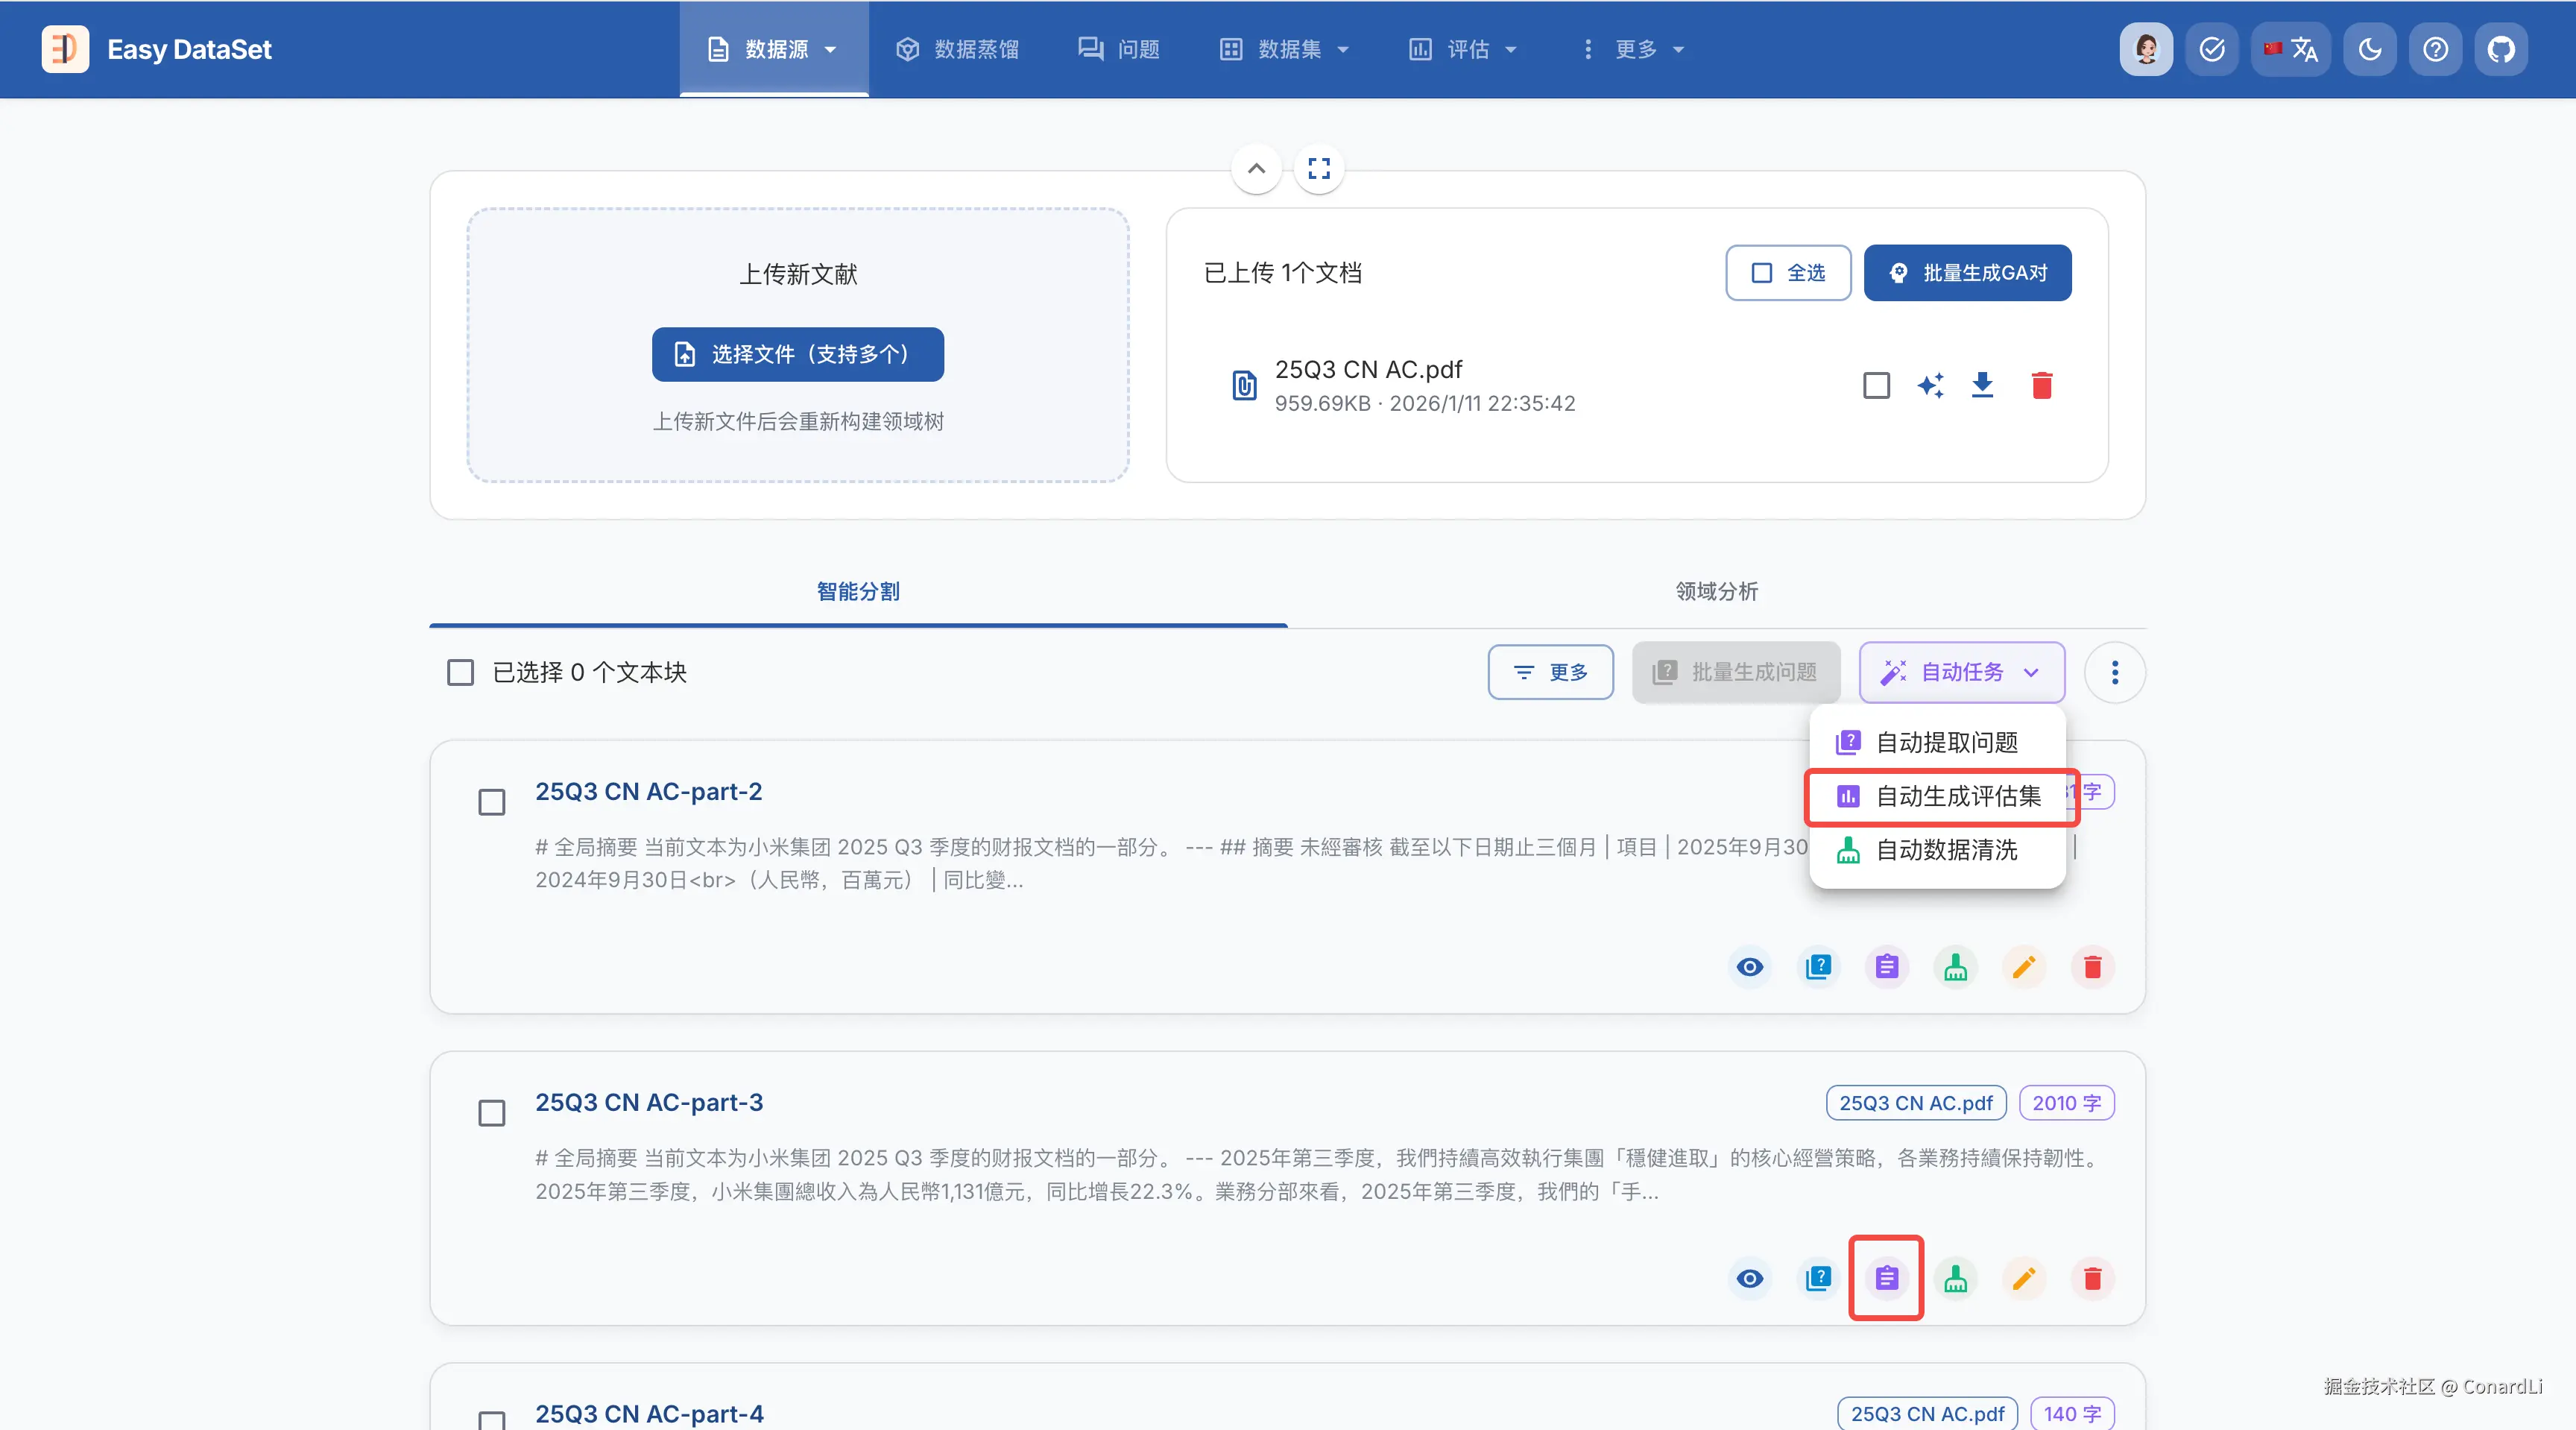Image resolution: width=2576 pixels, height=1430 pixels.
Task: Click the 批量生成GA对 button
Action: tap(1966, 273)
